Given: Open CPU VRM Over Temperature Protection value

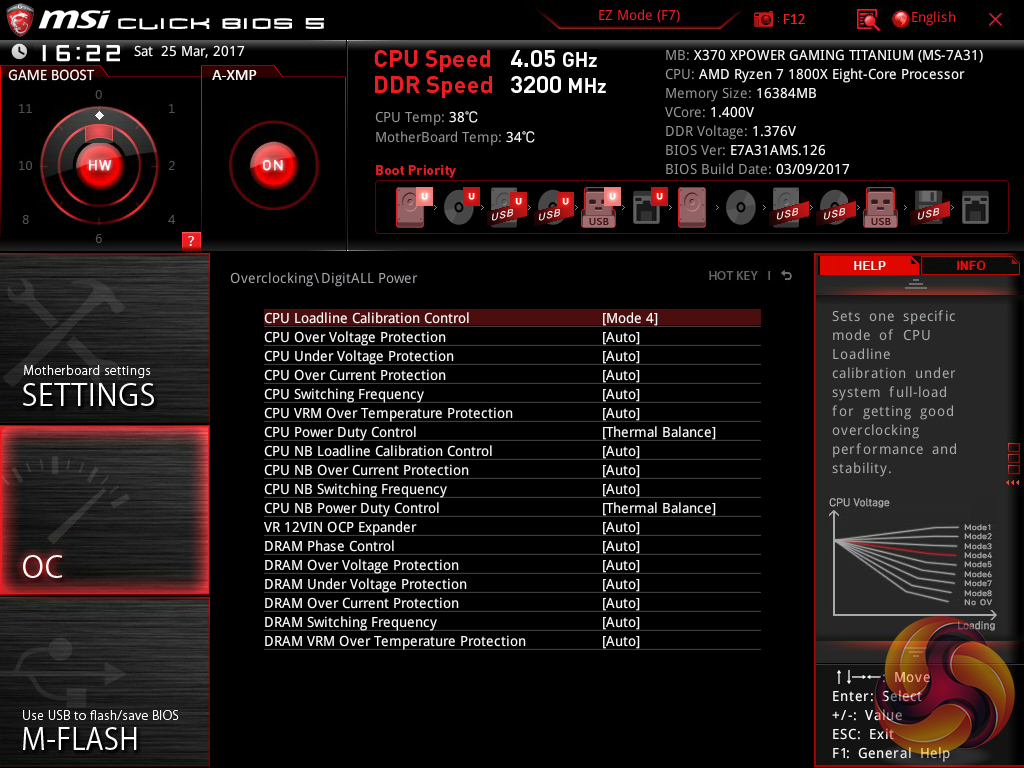Looking at the screenshot, I should point(621,413).
